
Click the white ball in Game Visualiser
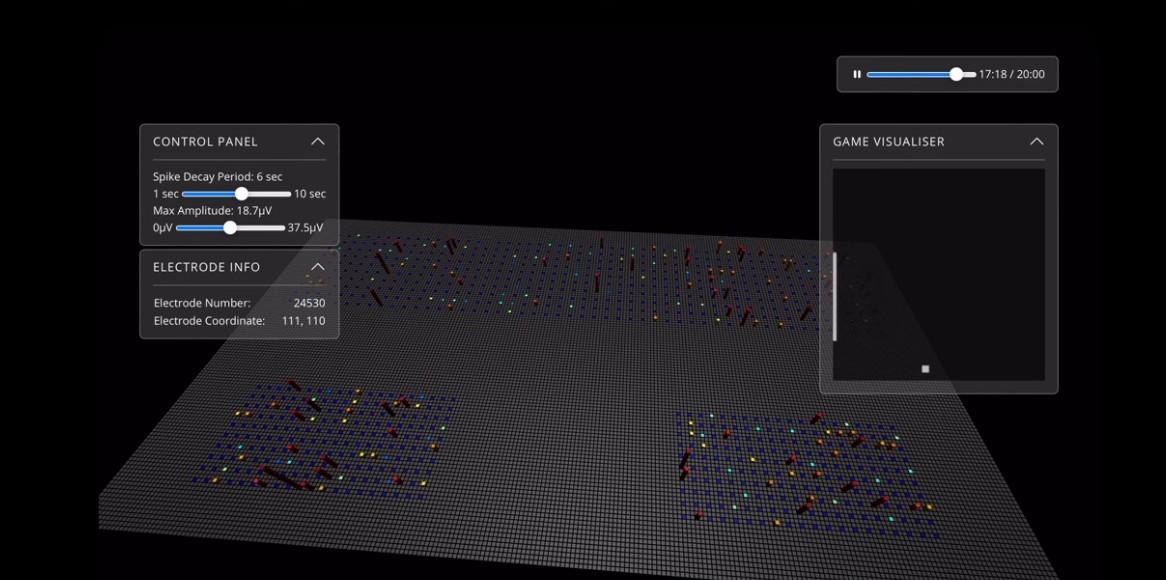pos(925,369)
